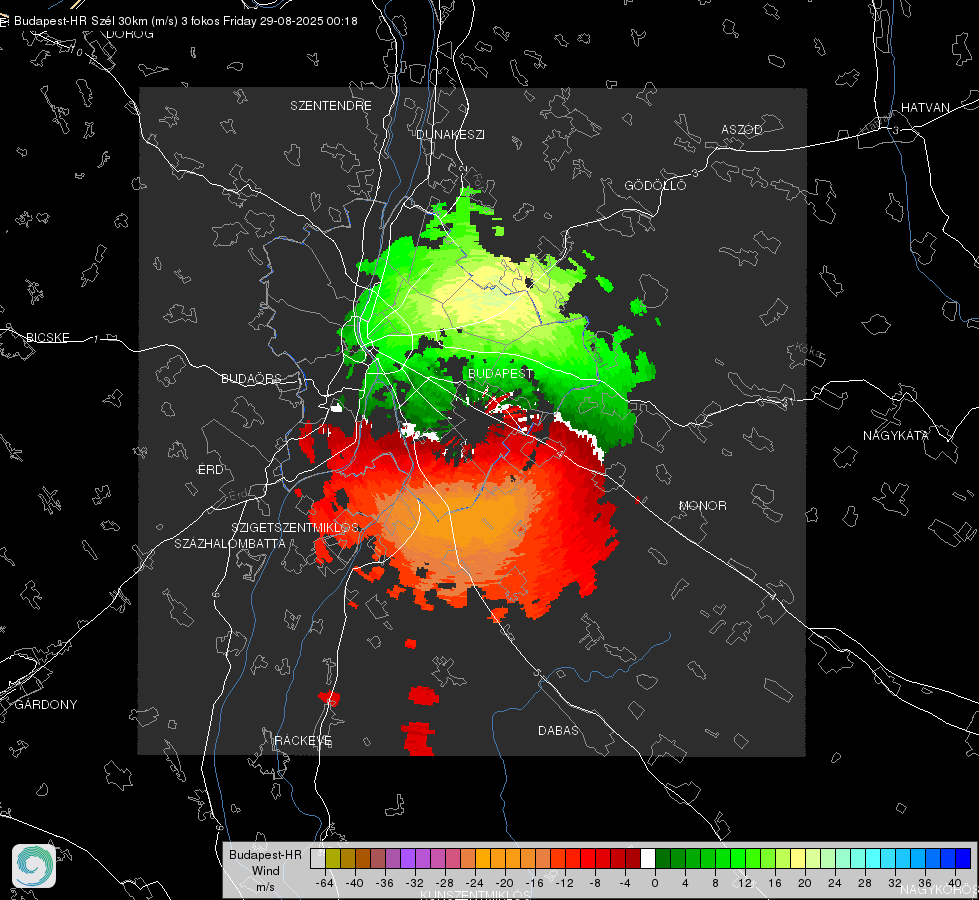This screenshot has width=979, height=900.
Task: Click the m/s unit label in legend
Action: click(265, 887)
